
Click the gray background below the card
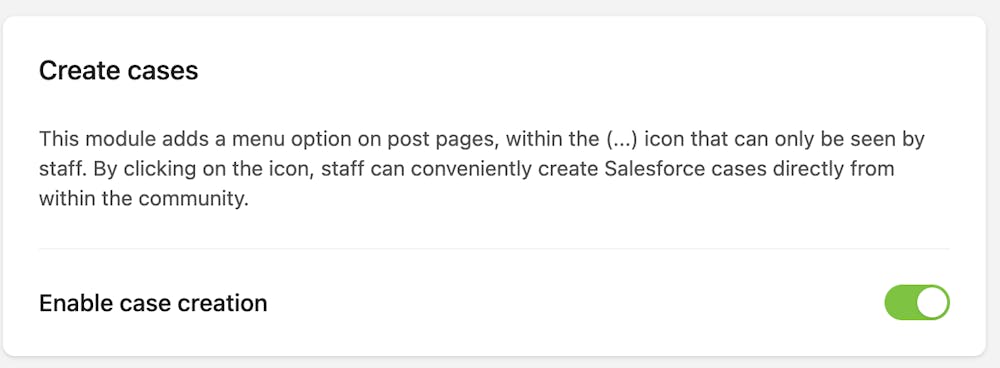coord(500,362)
